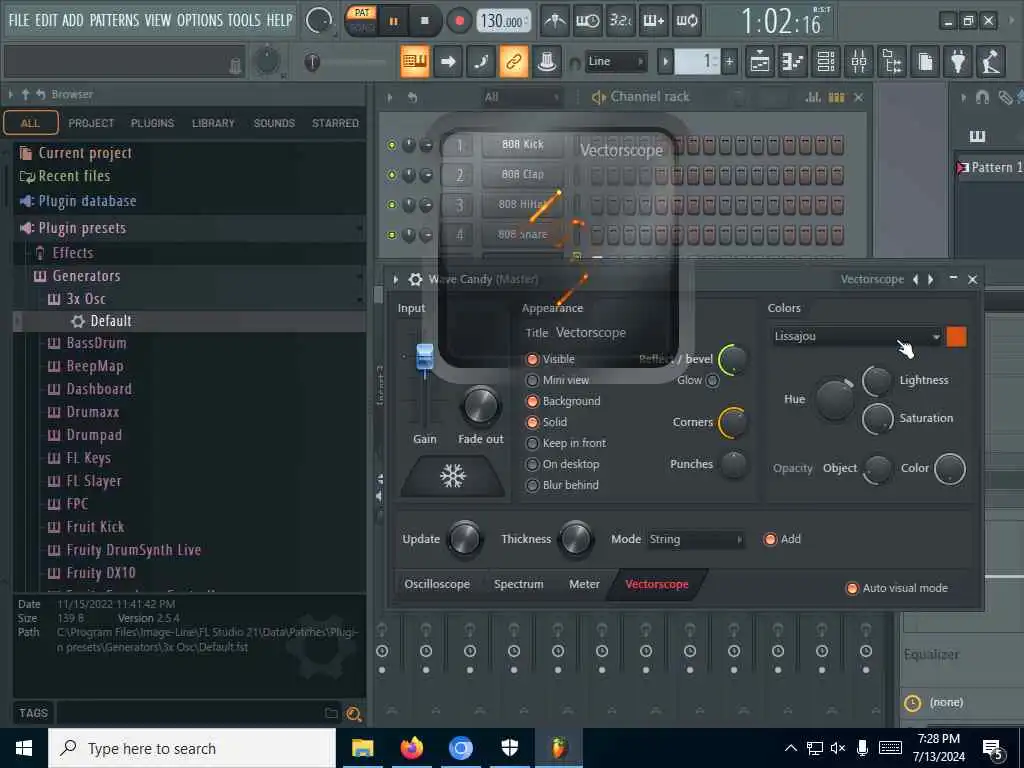Screen dimensions: 1024x768
Task: Enable the Blur behind option
Action: 532,485
